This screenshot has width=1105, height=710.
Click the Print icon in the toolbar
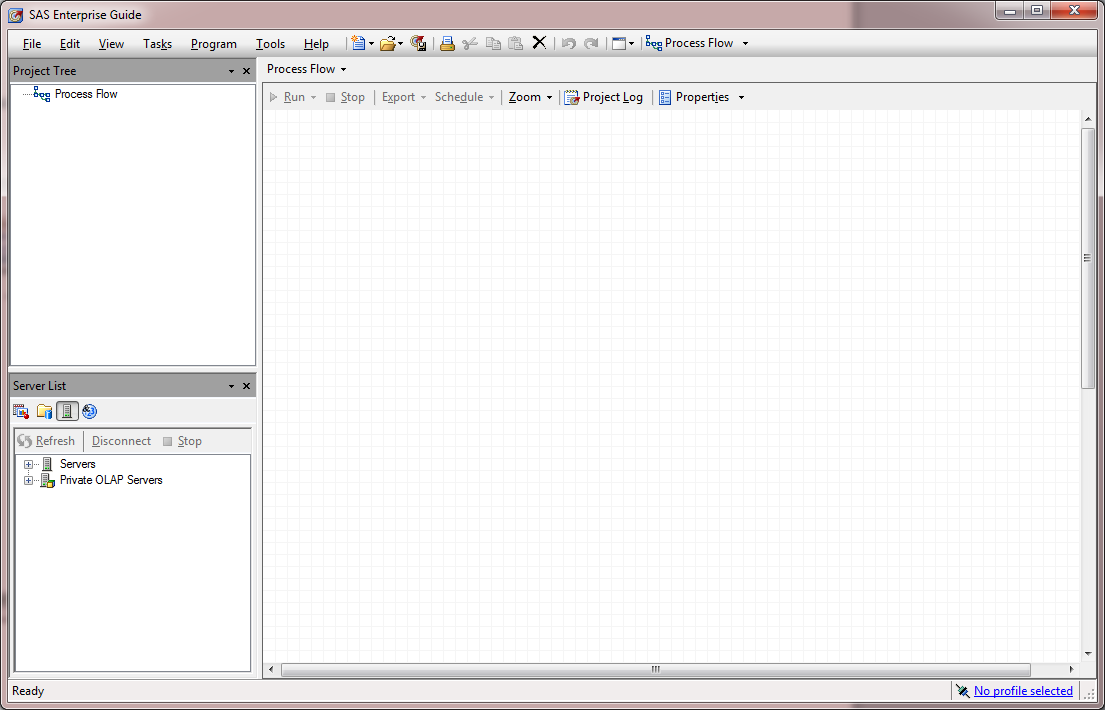pos(447,43)
